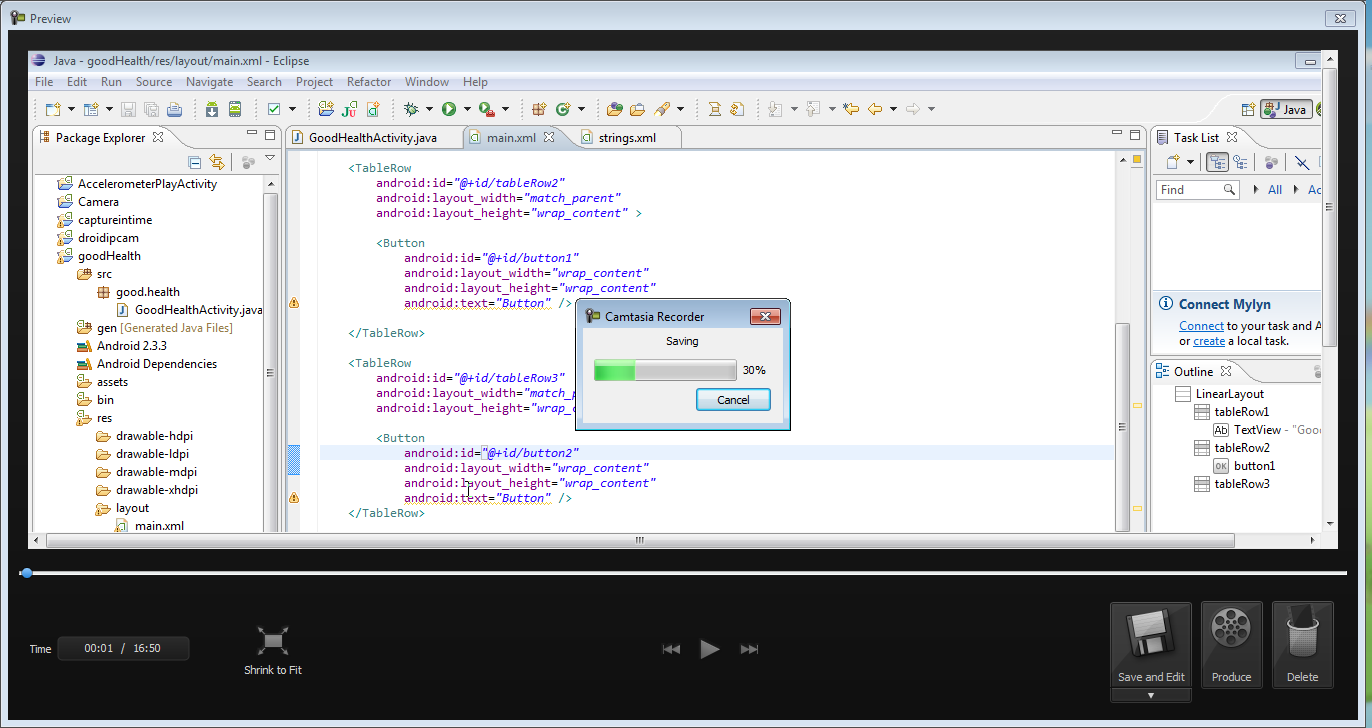Open the Android Virtual Device Manager icon
This screenshot has width=1372, height=728.
[235, 109]
